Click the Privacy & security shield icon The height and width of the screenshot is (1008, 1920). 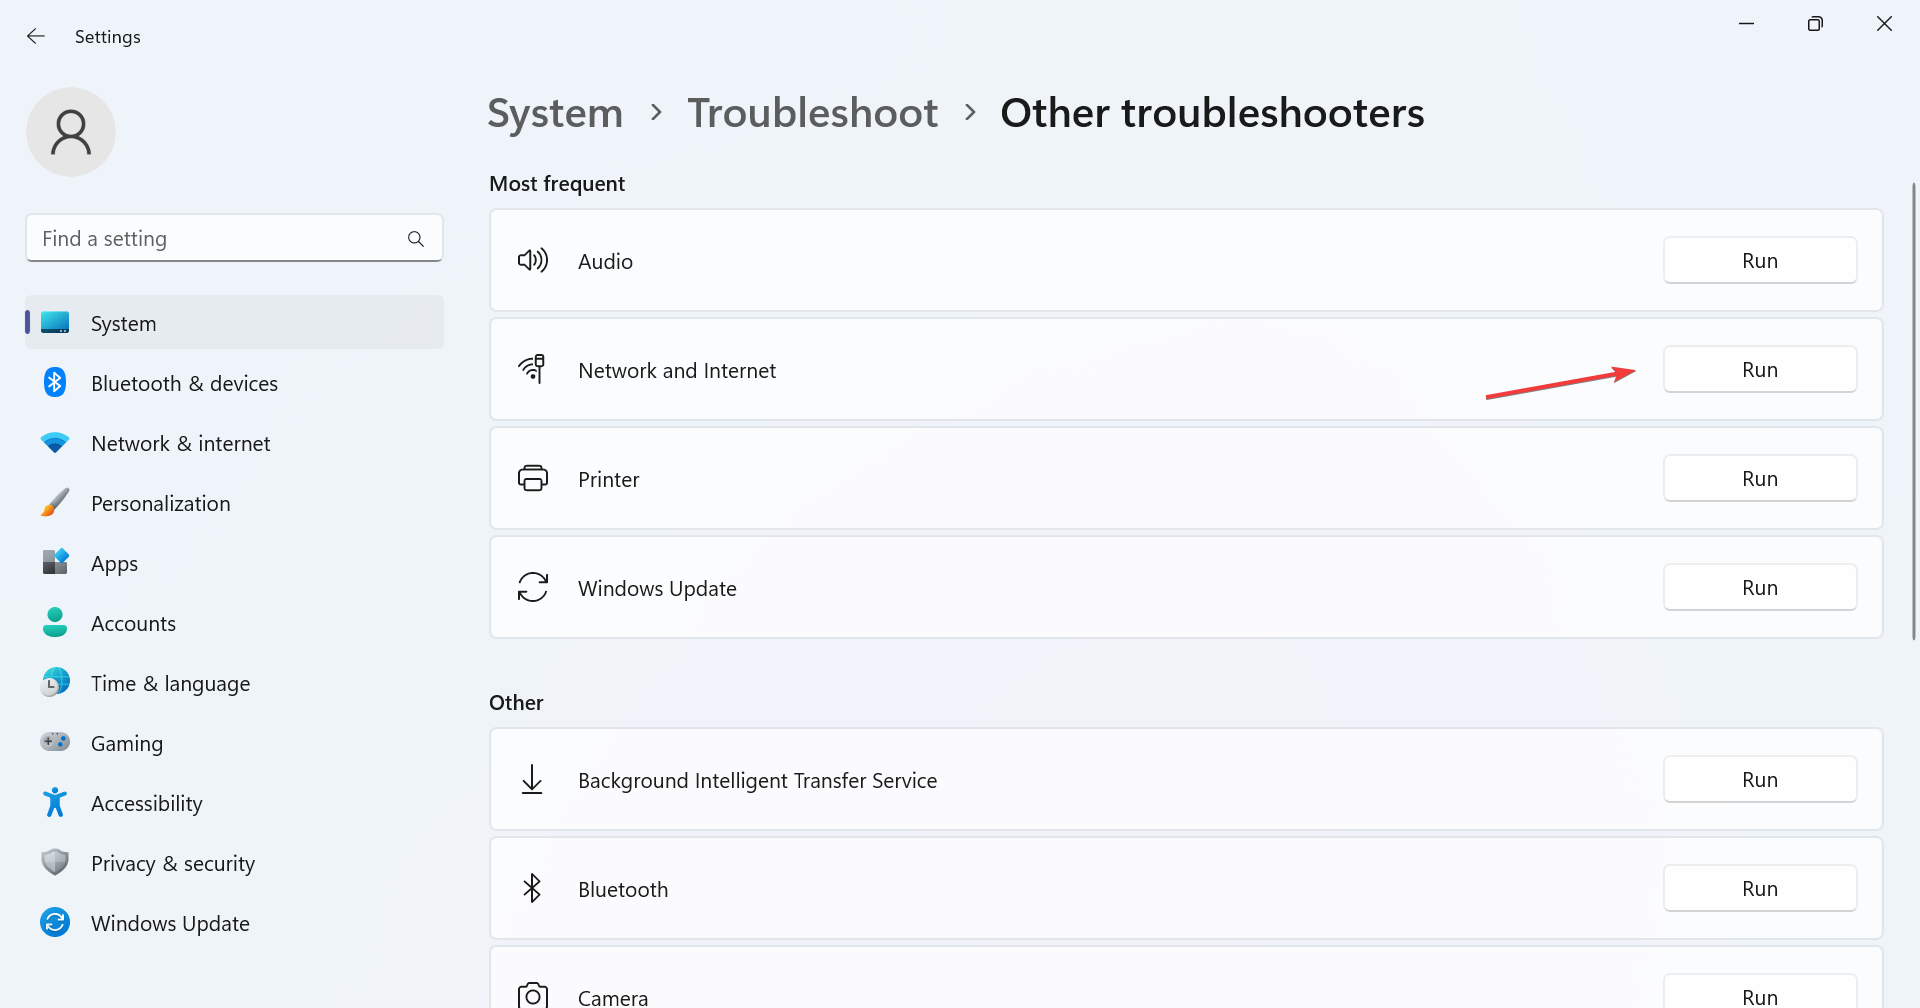55,862
